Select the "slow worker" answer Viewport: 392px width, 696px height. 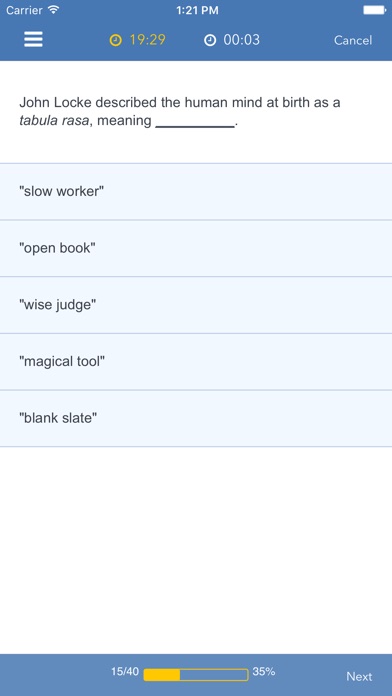pos(196,192)
